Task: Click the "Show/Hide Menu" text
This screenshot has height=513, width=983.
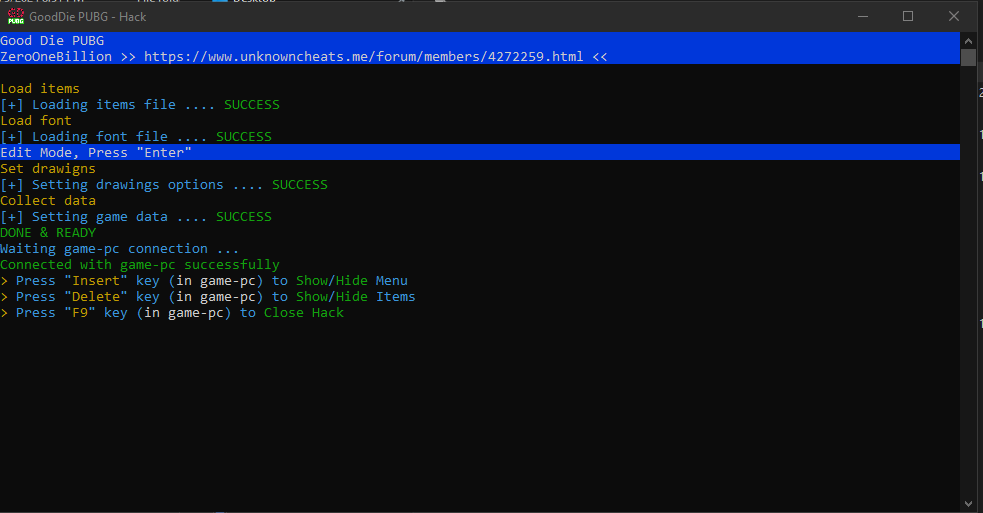Action: [352, 281]
